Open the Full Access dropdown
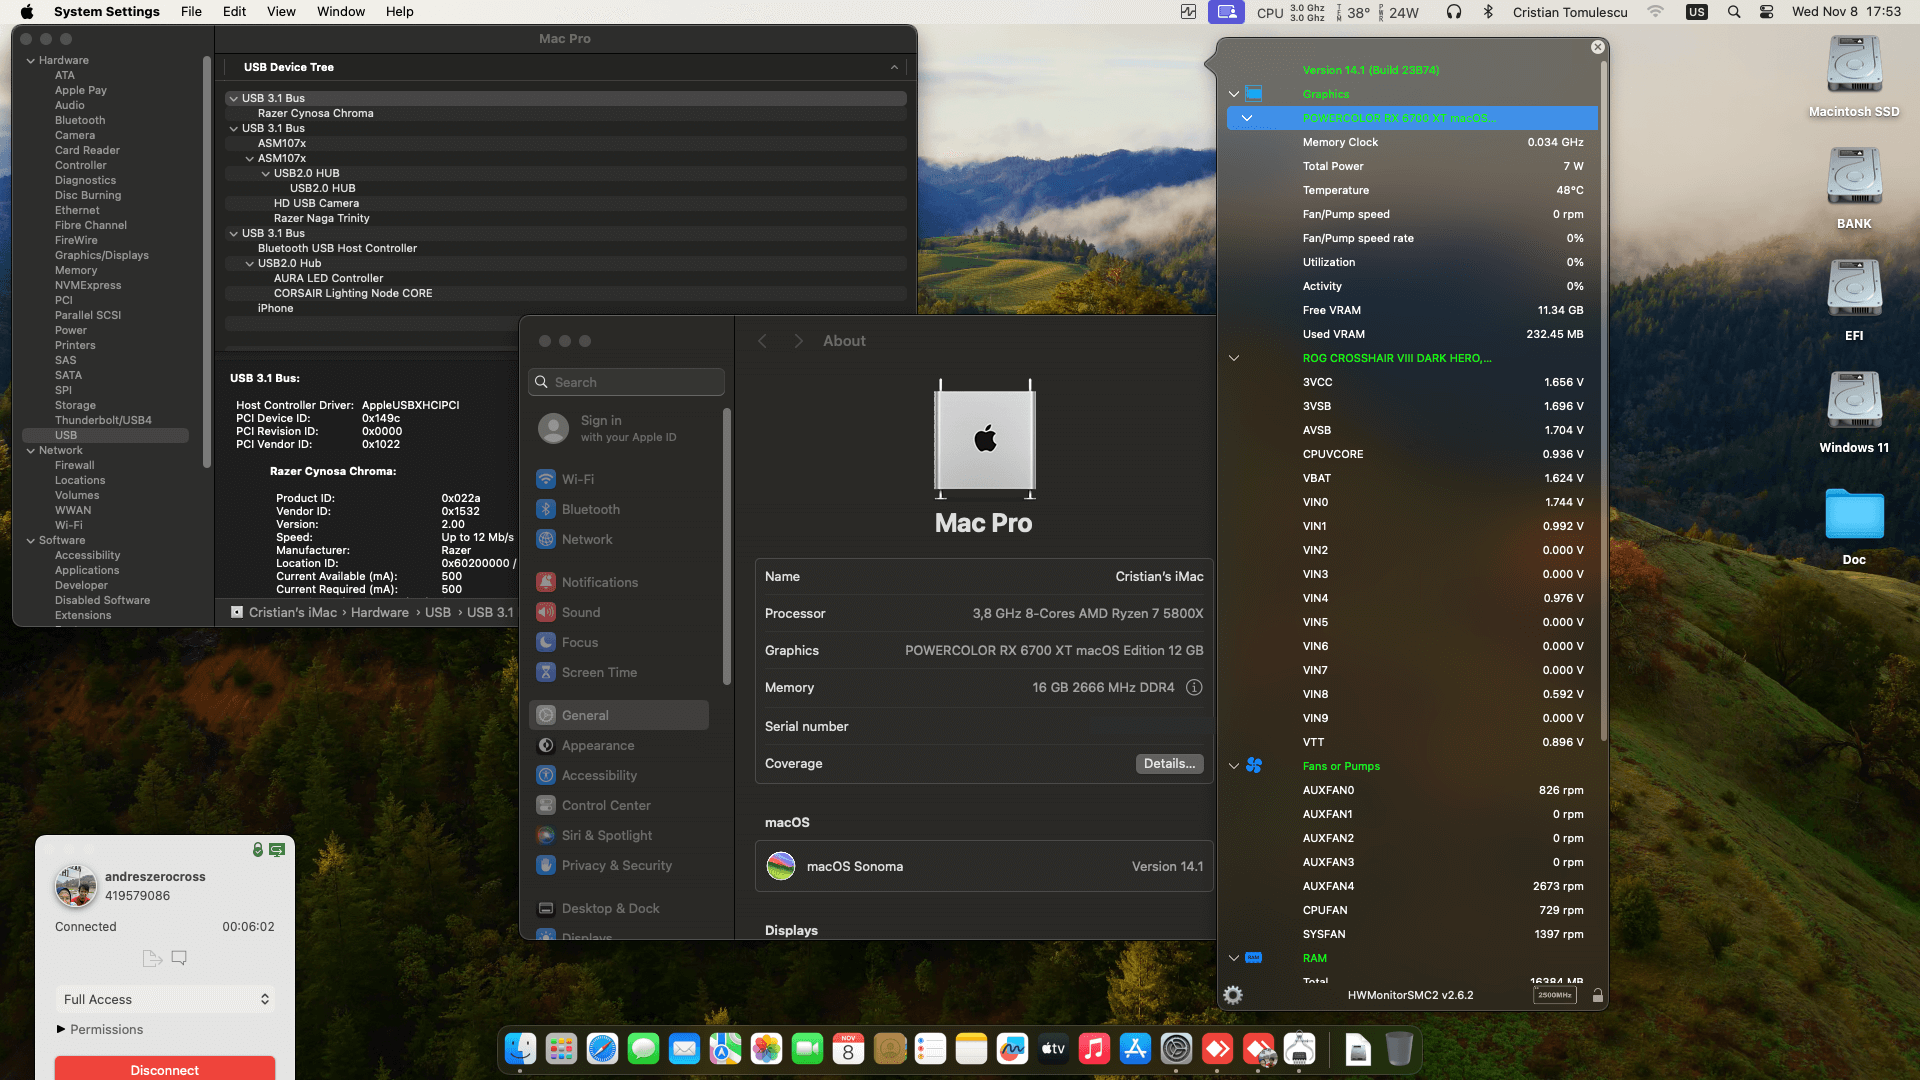This screenshot has width=1920, height=1080. (165, 999)
